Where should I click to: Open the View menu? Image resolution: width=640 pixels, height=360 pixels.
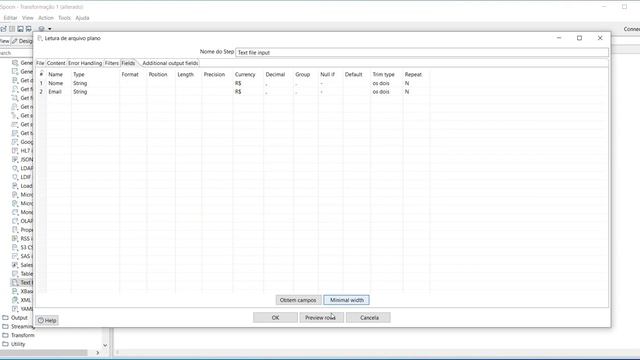coord(27,18)
